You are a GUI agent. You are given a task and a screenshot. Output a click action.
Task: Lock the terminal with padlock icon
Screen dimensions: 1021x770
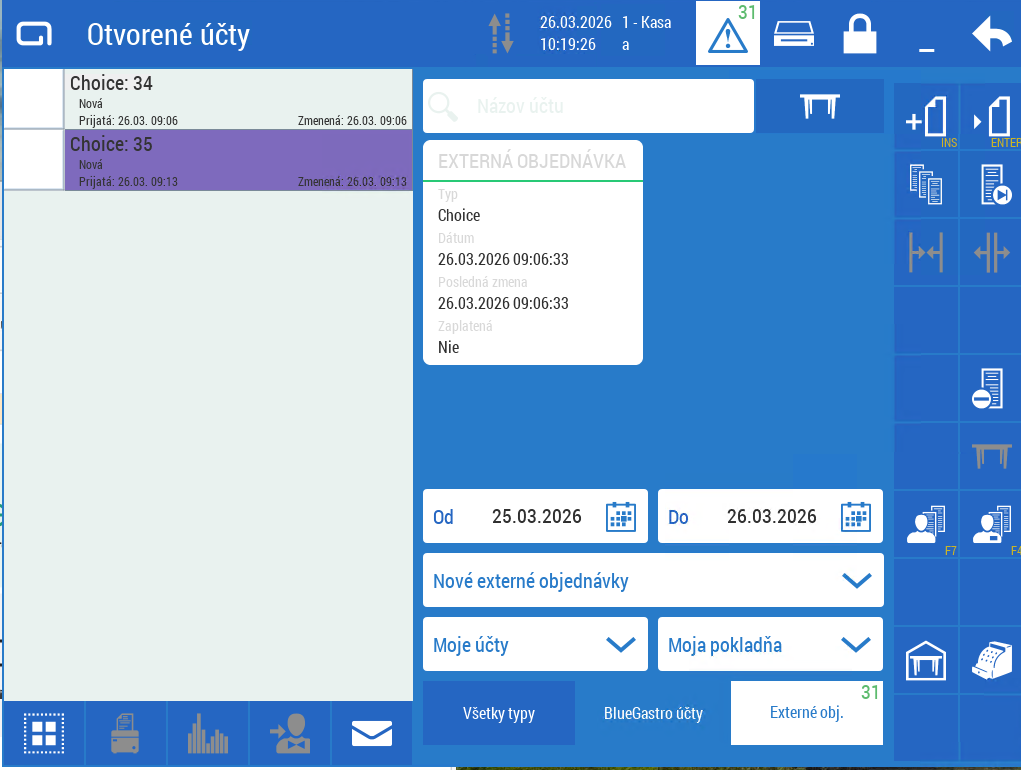point(859,34)
